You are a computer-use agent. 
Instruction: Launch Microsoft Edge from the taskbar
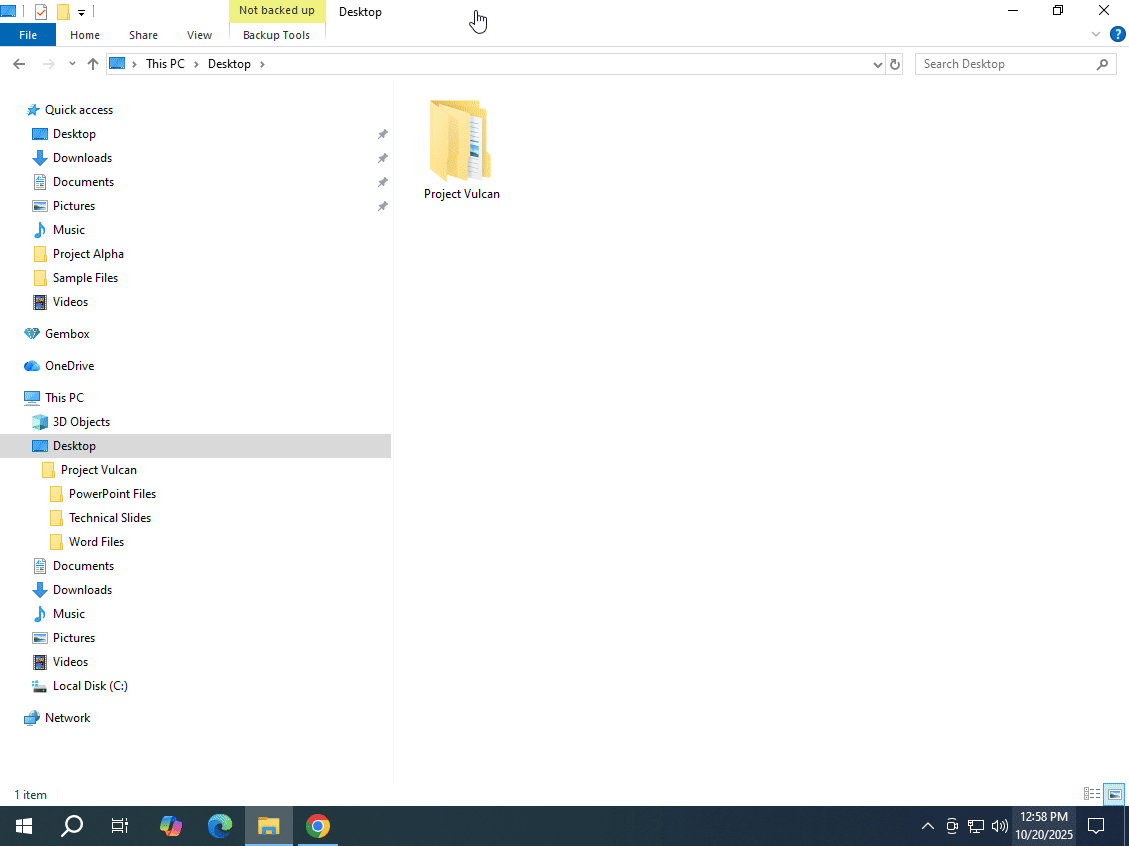(x=220, y=826)
